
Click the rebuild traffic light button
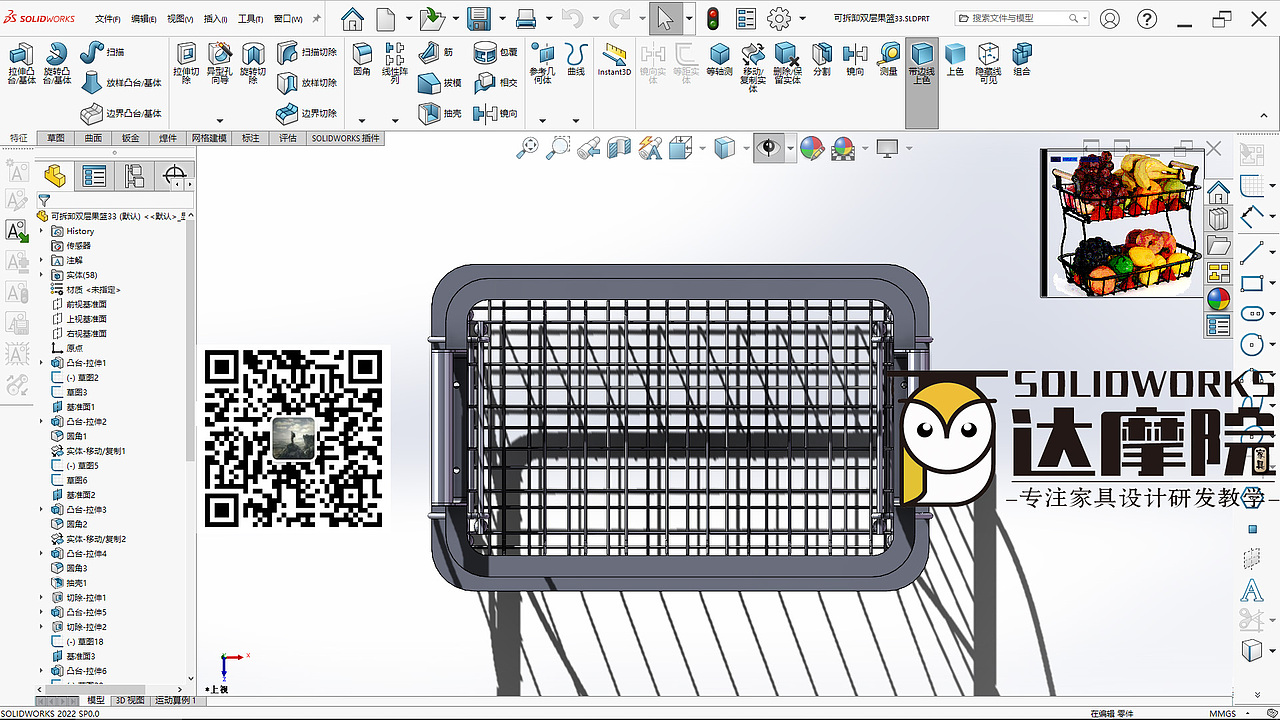pyautogui.click(x=713, y=18)
